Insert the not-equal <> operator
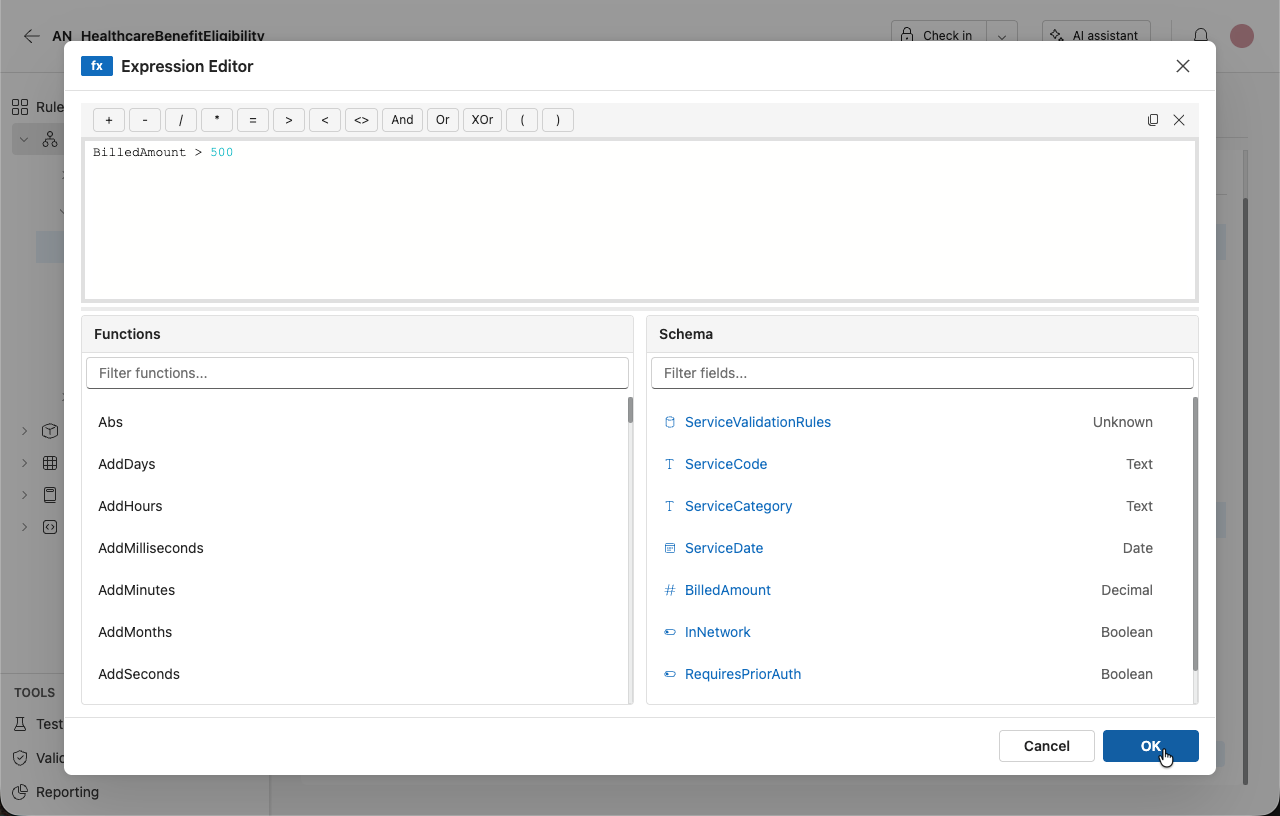This screenshot has height=816, width=1280. point(361,120)
